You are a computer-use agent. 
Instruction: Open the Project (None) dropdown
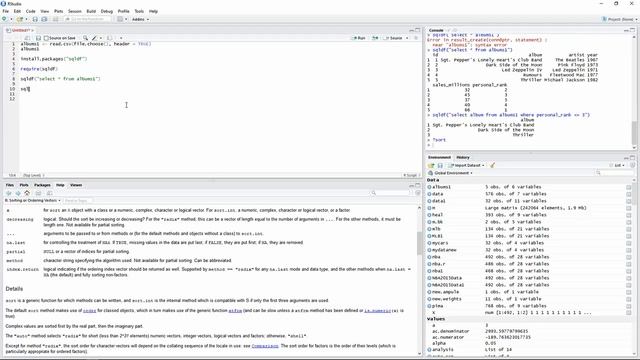[619, 19]
